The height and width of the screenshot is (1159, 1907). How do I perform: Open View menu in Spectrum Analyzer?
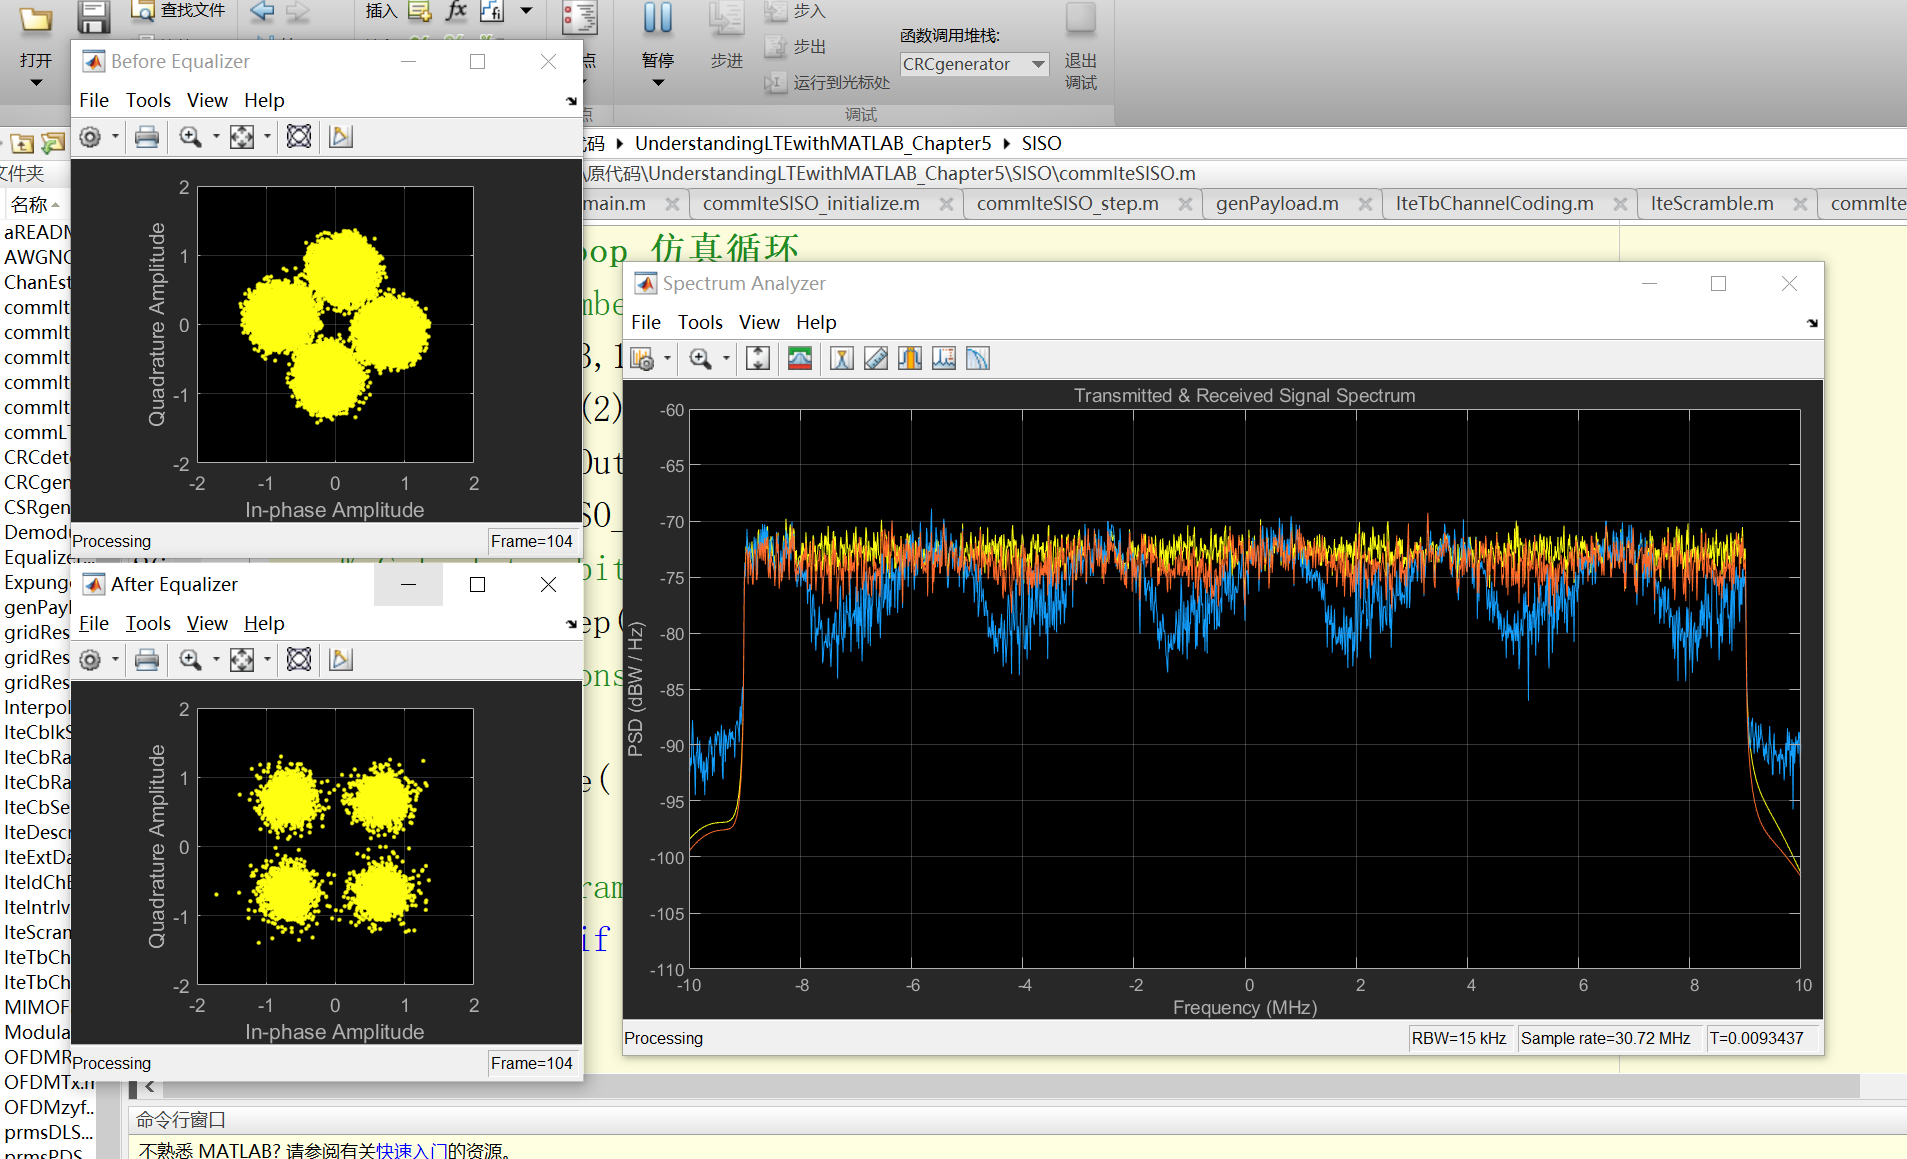click(x=759, y=322)
